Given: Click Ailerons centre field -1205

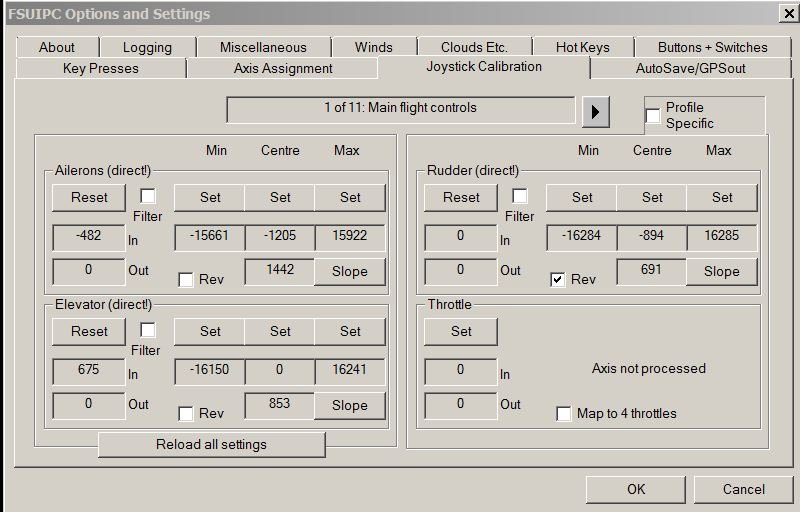Looking at the screenshot, I should point(280,237).
